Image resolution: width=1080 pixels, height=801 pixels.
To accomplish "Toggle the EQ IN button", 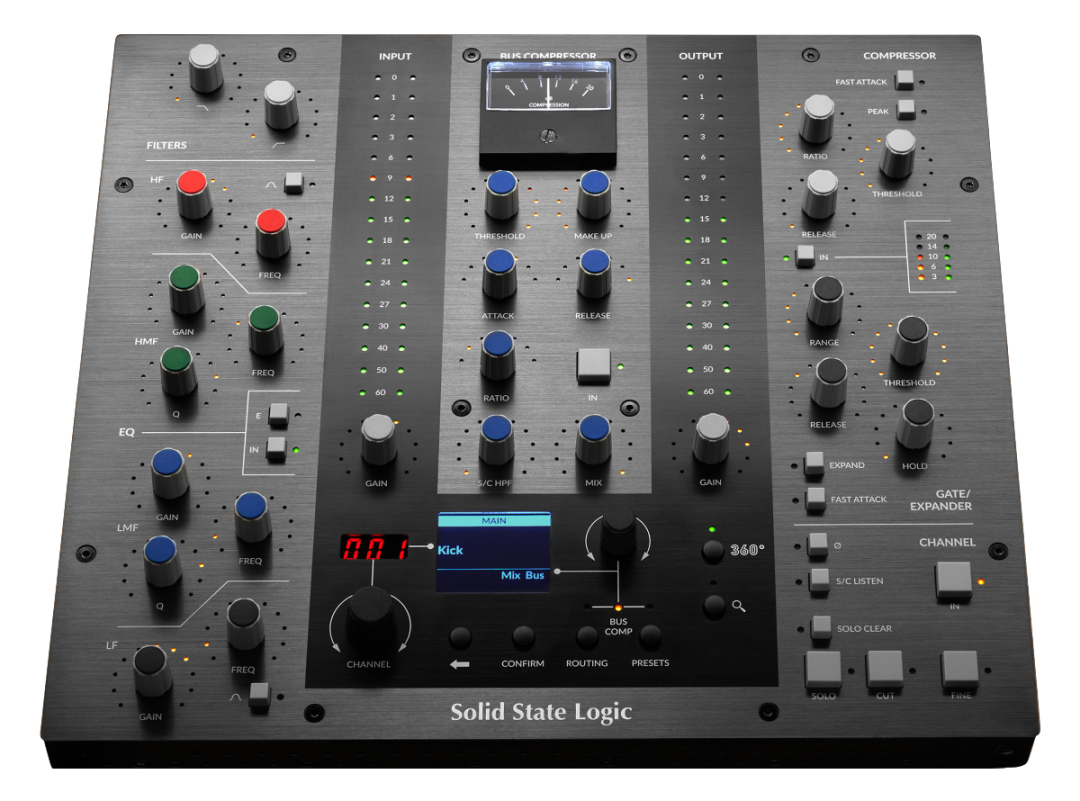I will click(276, 448).
